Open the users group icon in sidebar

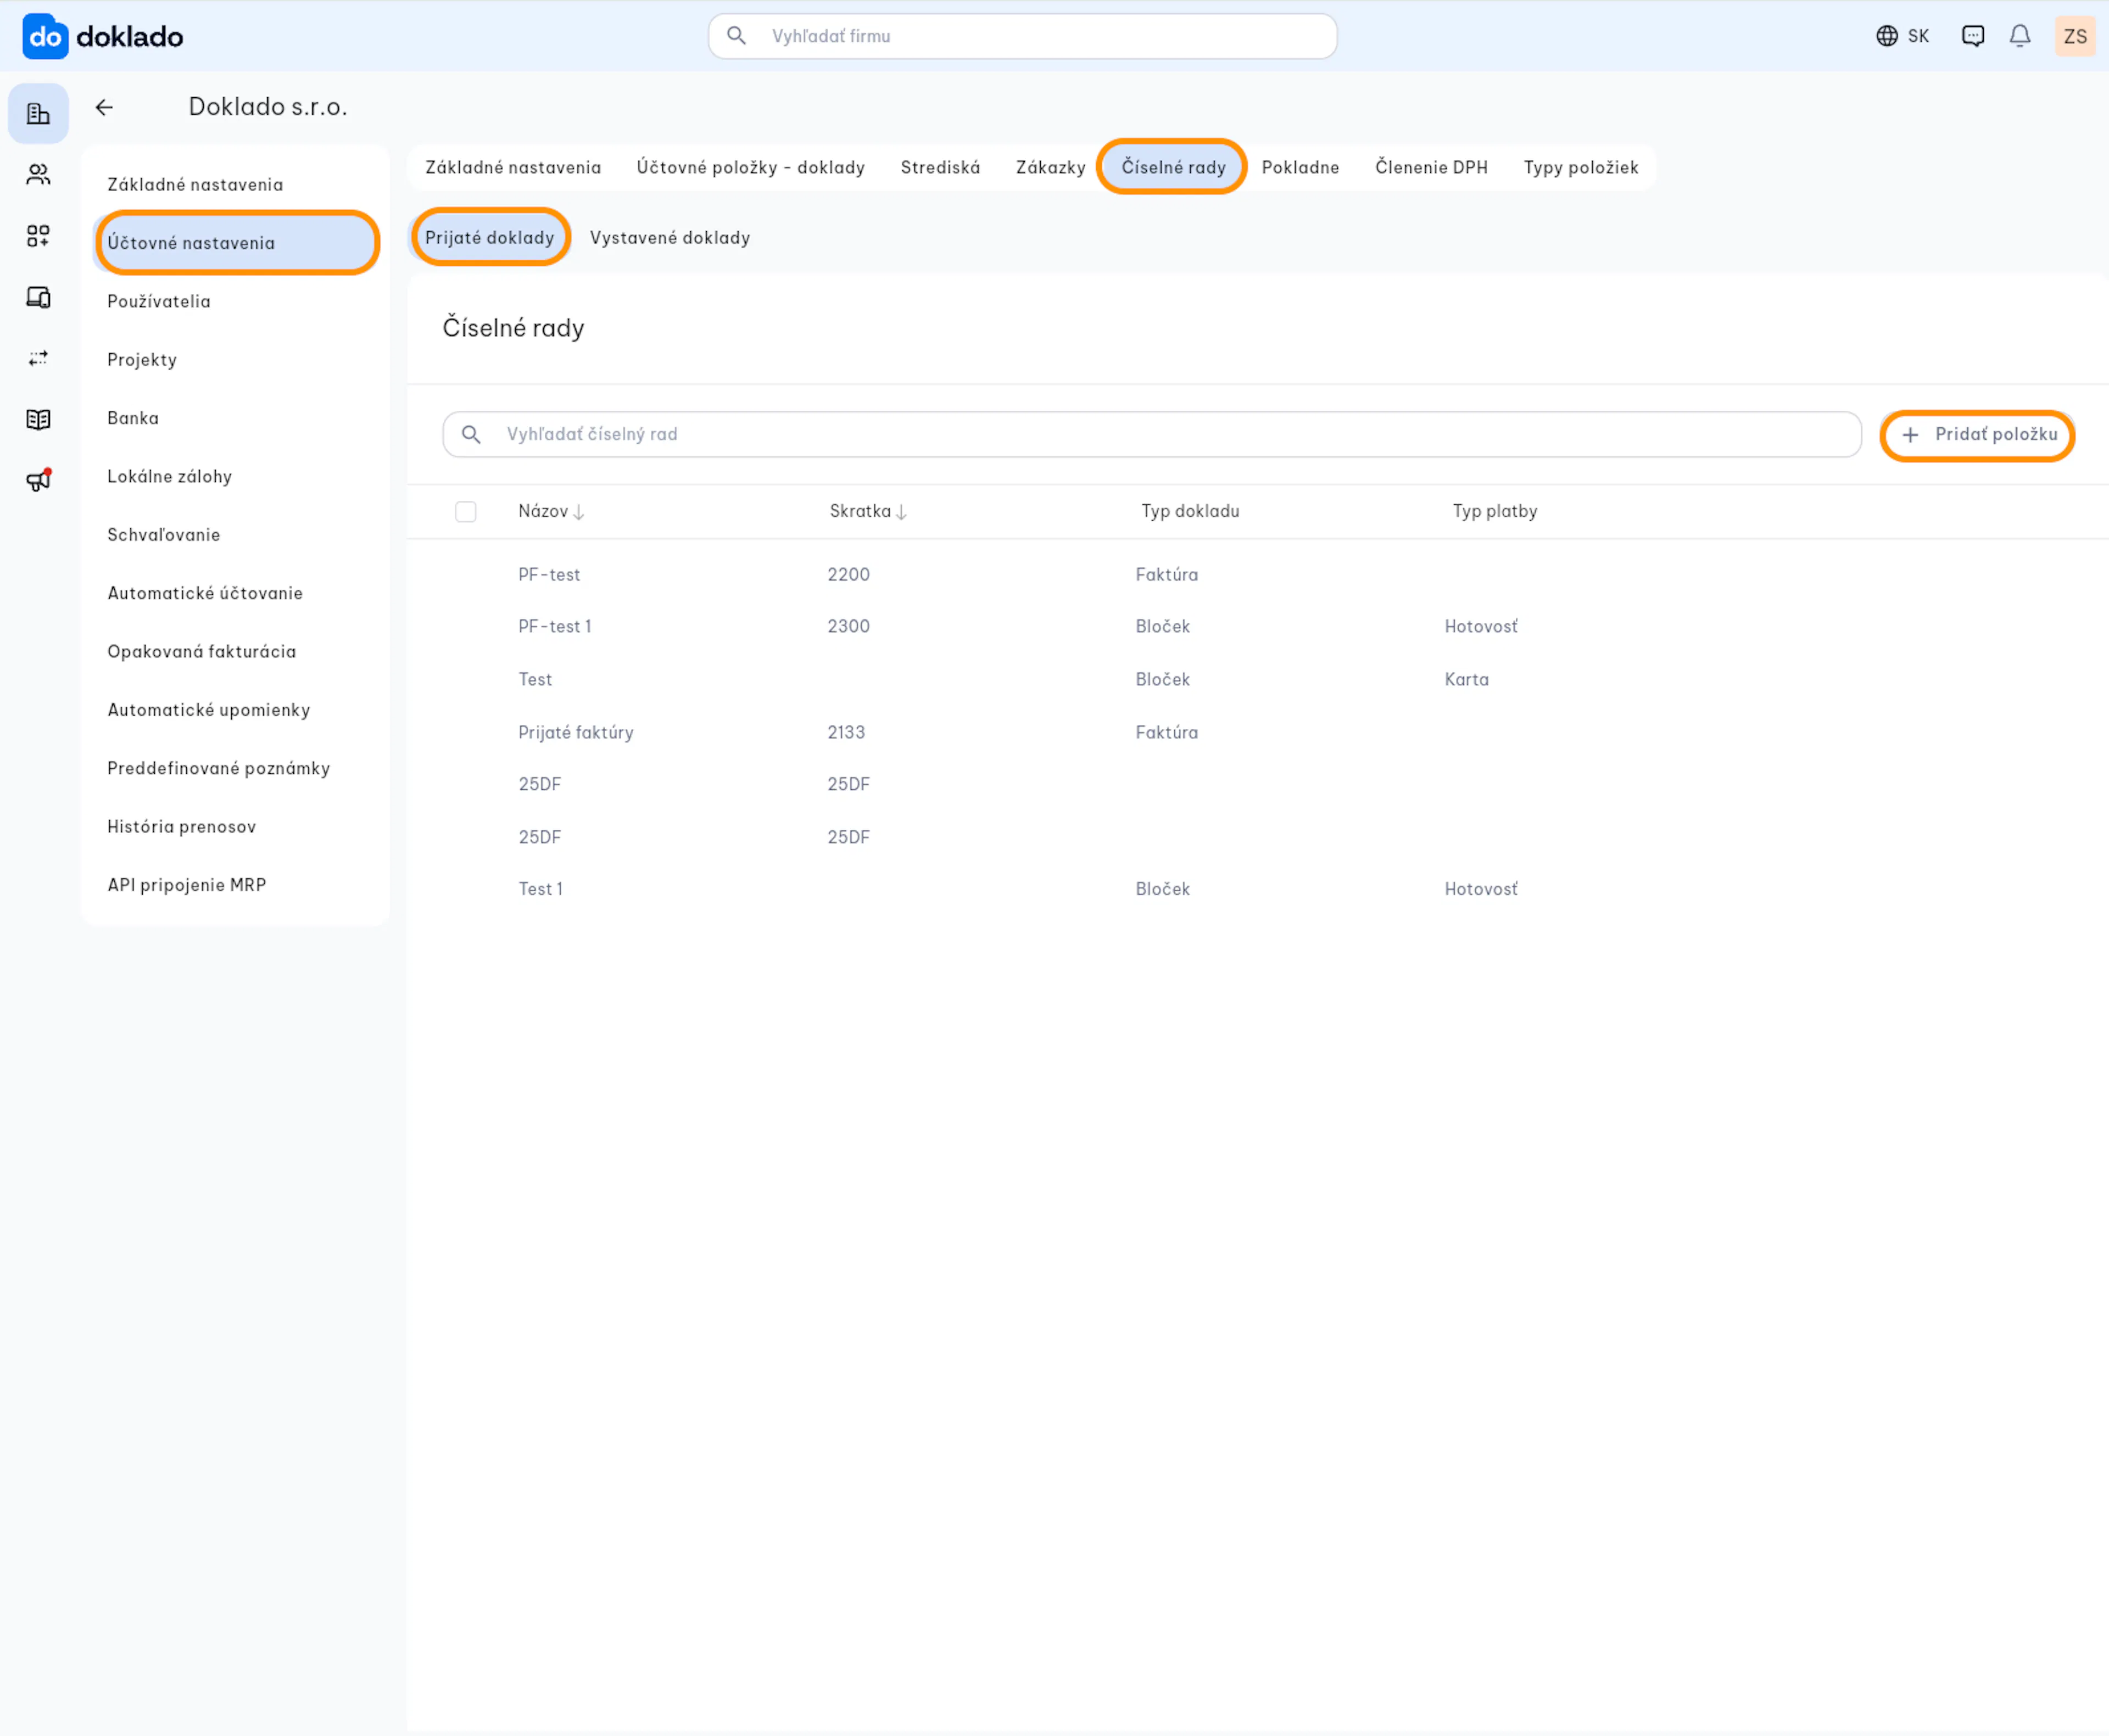click(38, 175)
